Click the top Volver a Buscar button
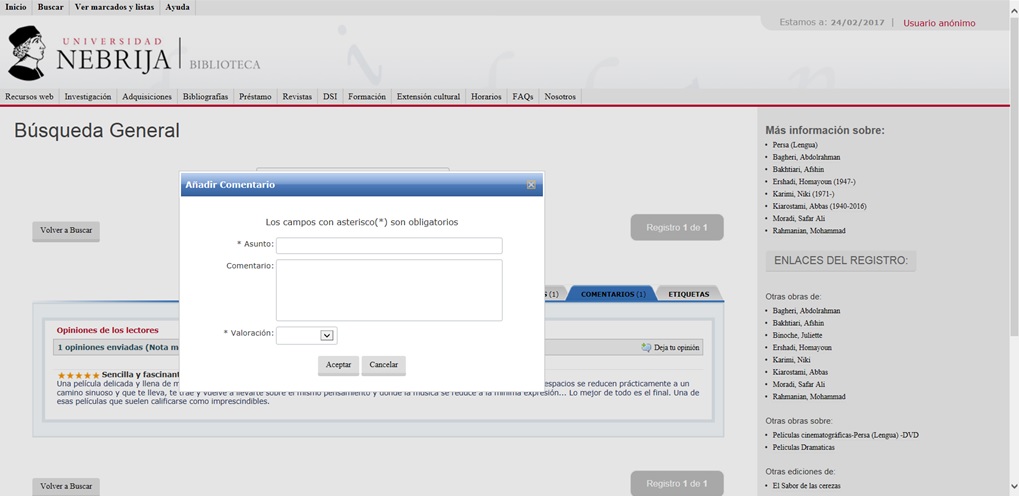The width and height of the screenshot is (1019, 496). 66,230
